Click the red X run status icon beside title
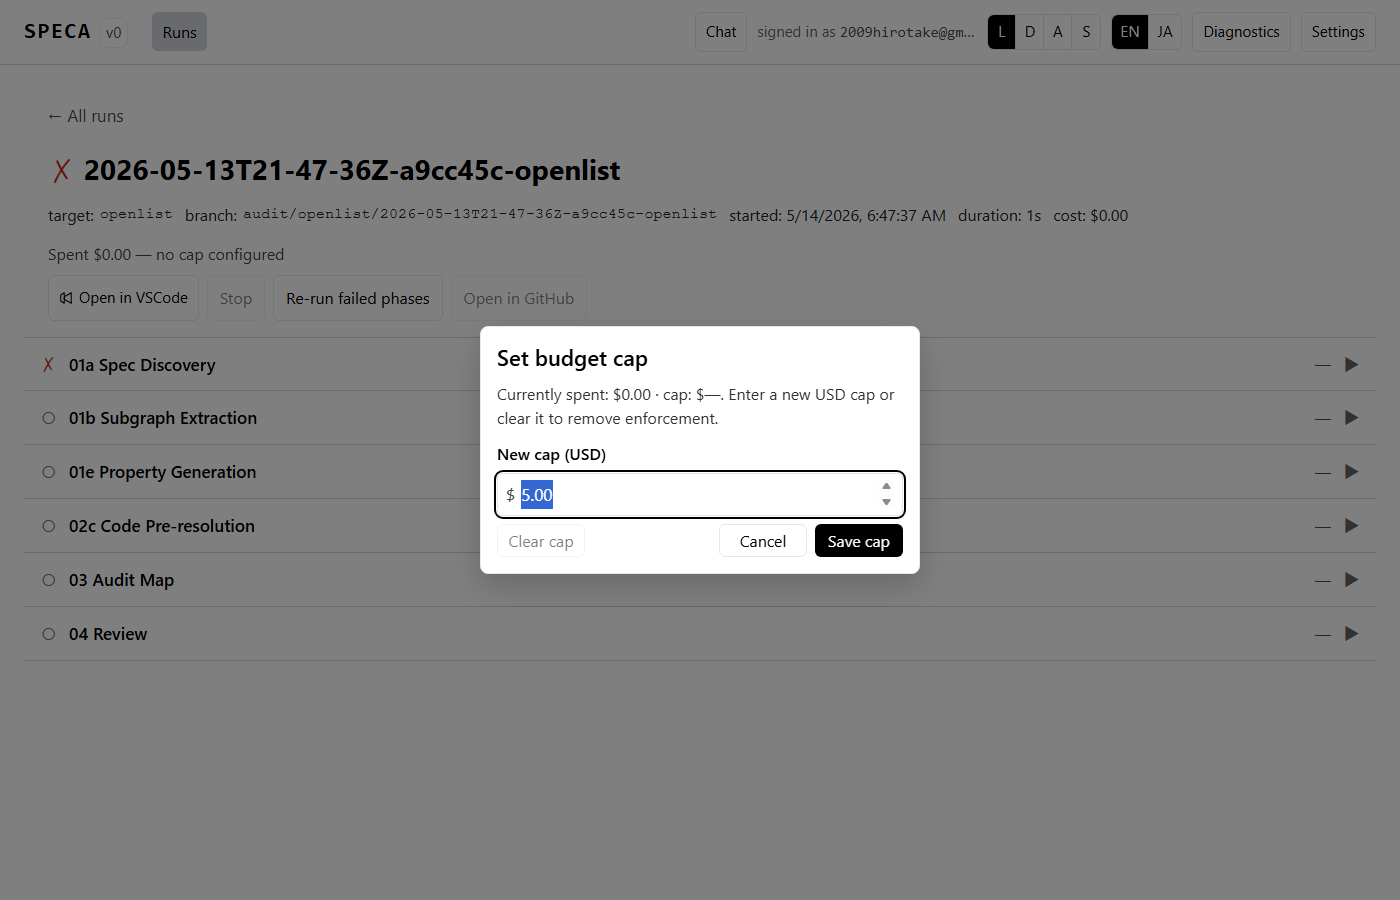The width and height of the screenshot is (1400, 900). 62,171
